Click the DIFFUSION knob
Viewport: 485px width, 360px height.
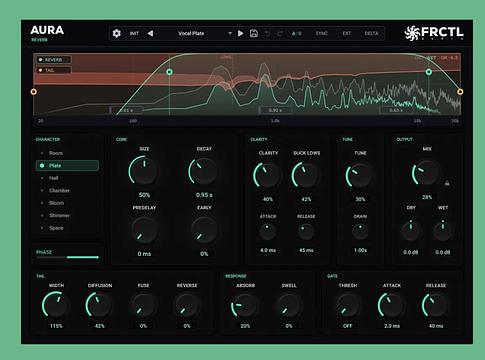(x=99, y=305)
